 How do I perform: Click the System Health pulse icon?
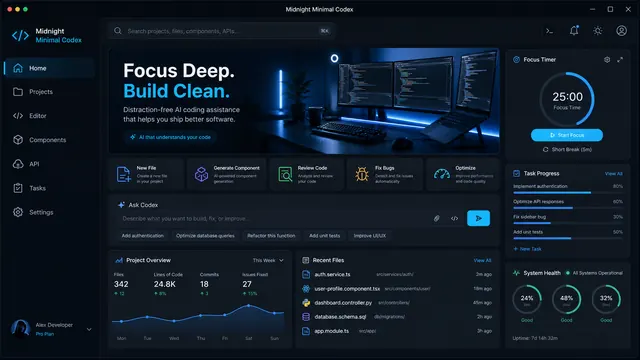point(516,273)
